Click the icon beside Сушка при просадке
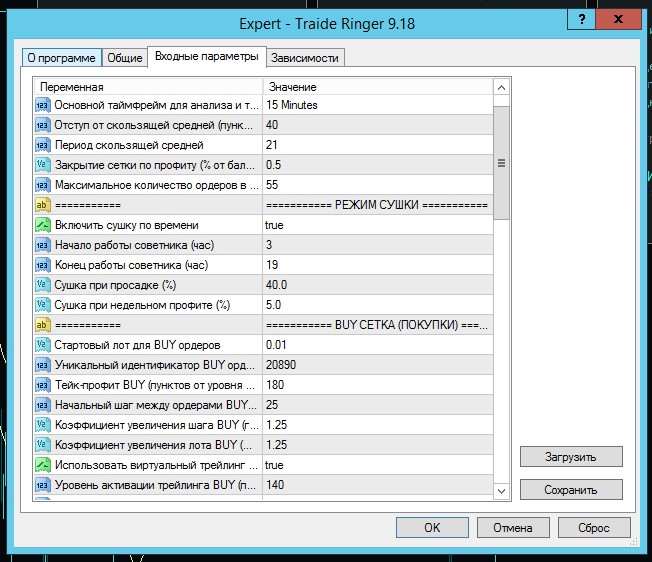 coord(42,285)
